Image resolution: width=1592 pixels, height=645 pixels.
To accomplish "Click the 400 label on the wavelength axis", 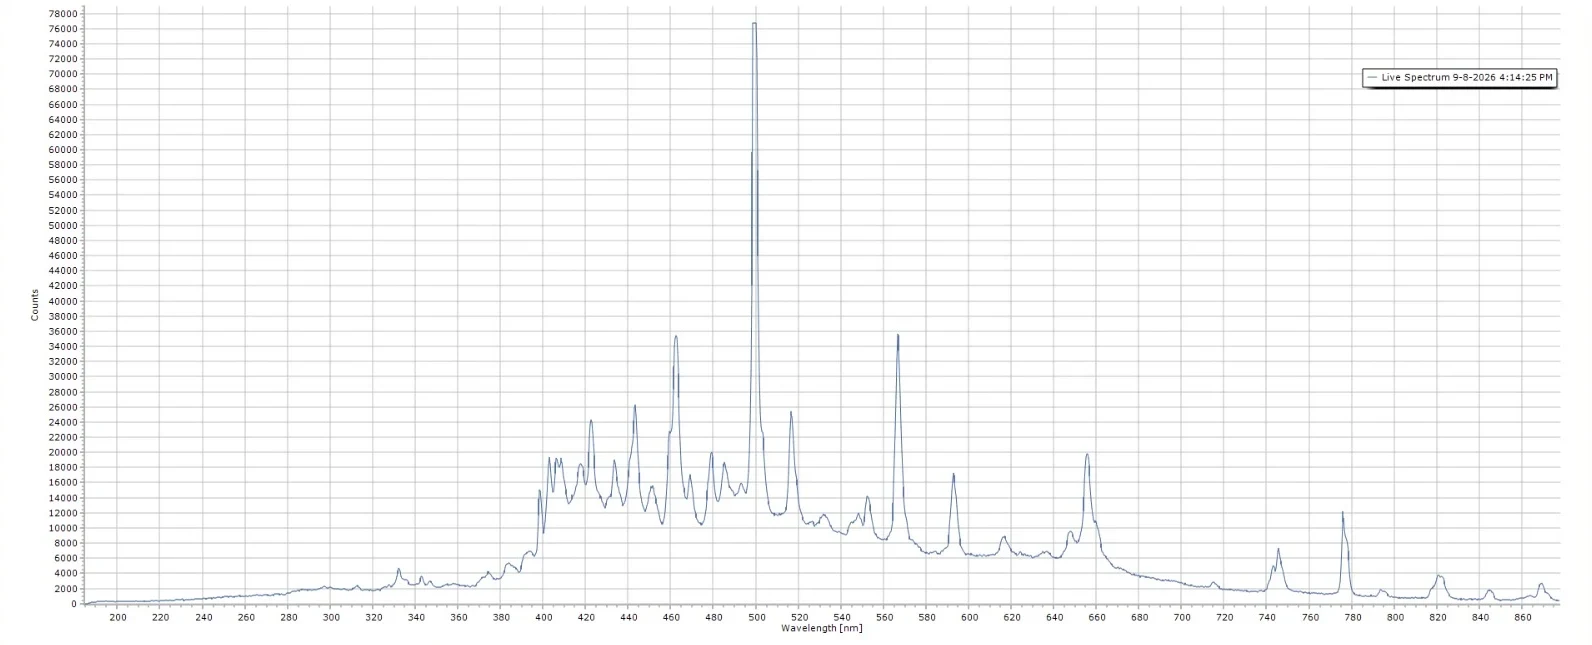I will pyautogui.click(x=544, y=617).
